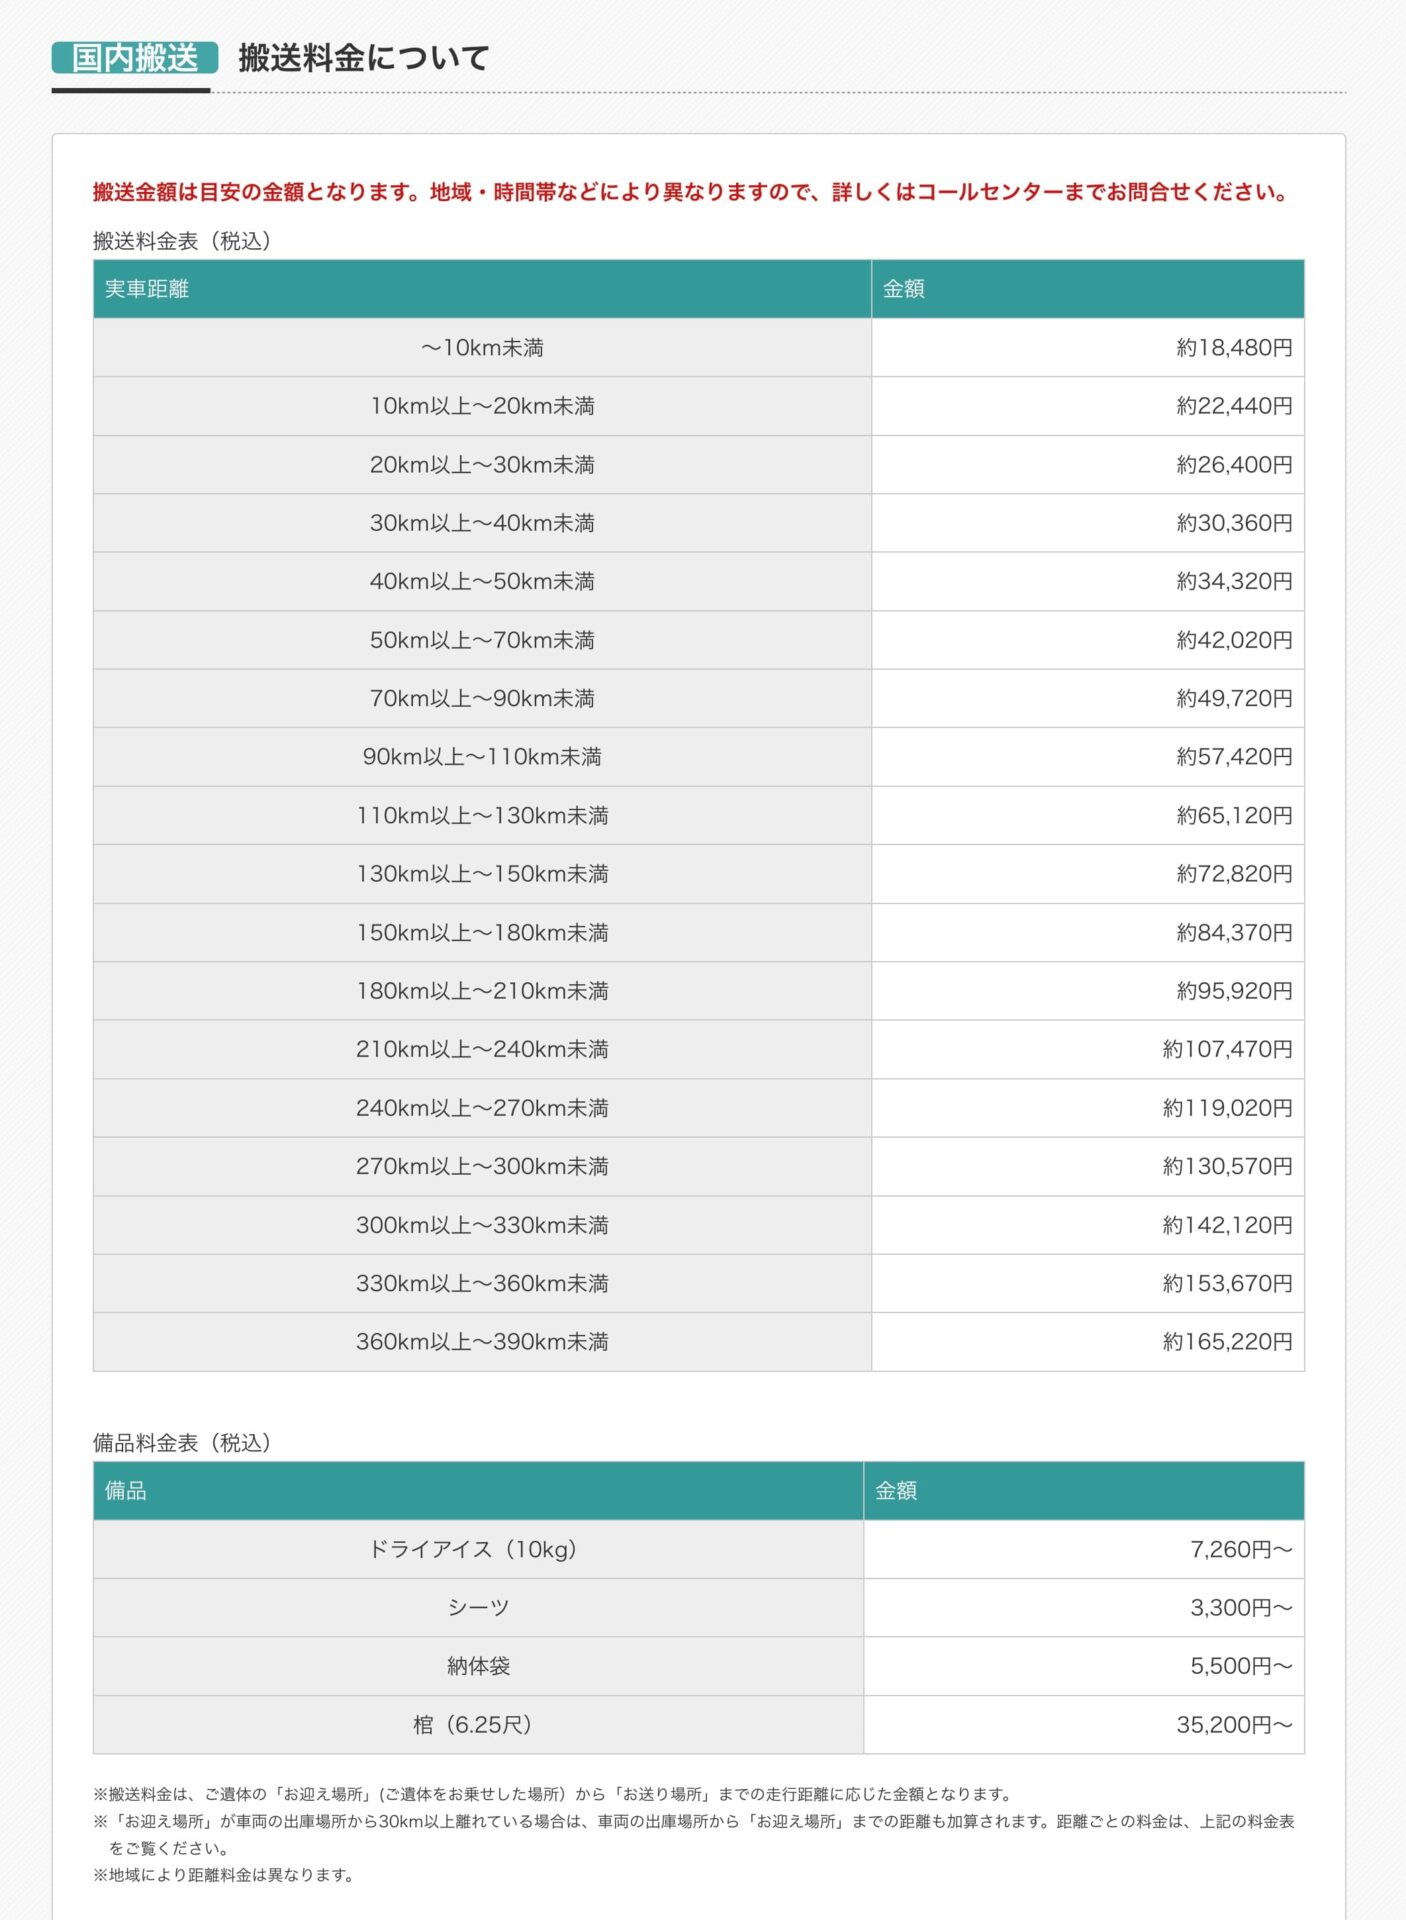Click the 約165,220円 price cell
This screenshot has width=1406, height=1920.
1088,1342
